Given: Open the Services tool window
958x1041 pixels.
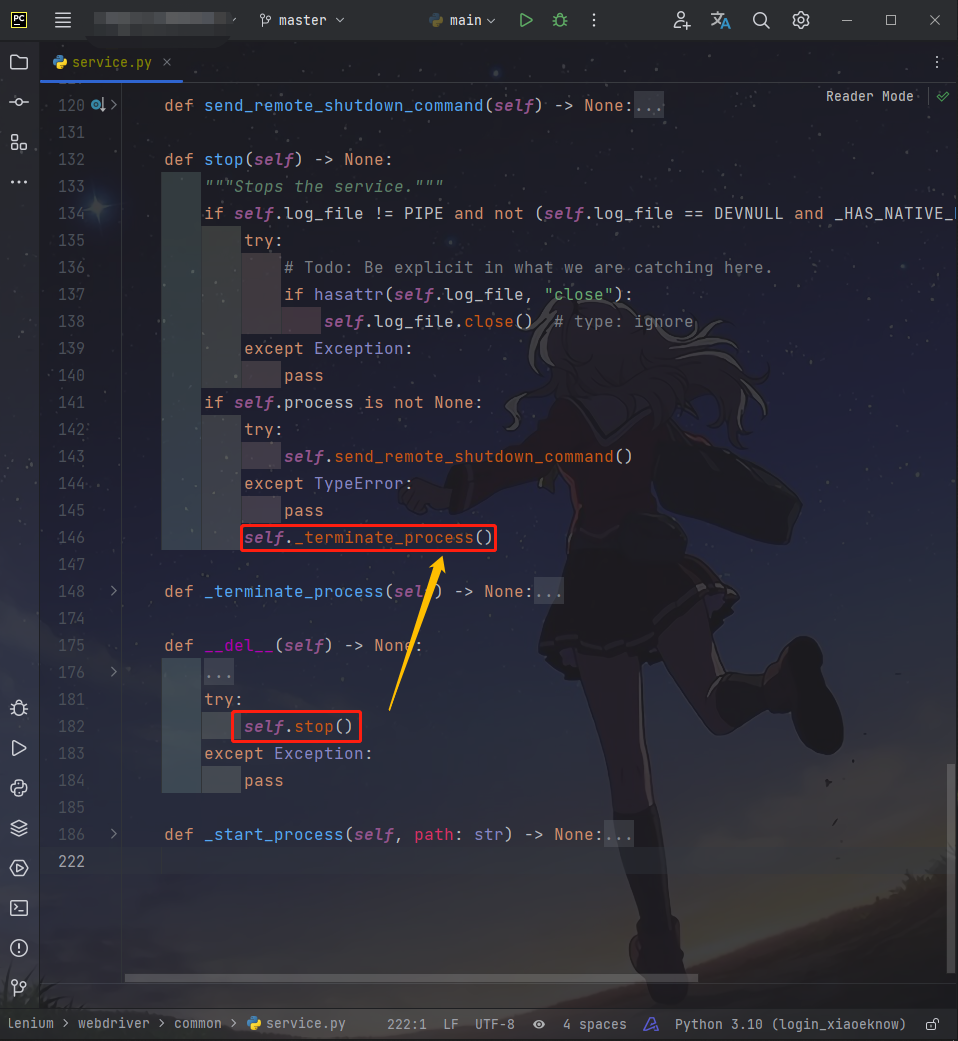Looking at the screenshot, I should (19, 868).
